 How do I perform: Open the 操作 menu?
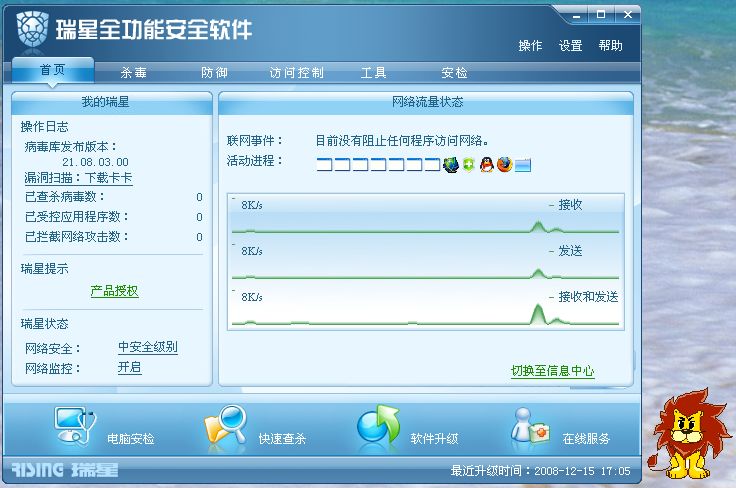click(x=530, y=46)
